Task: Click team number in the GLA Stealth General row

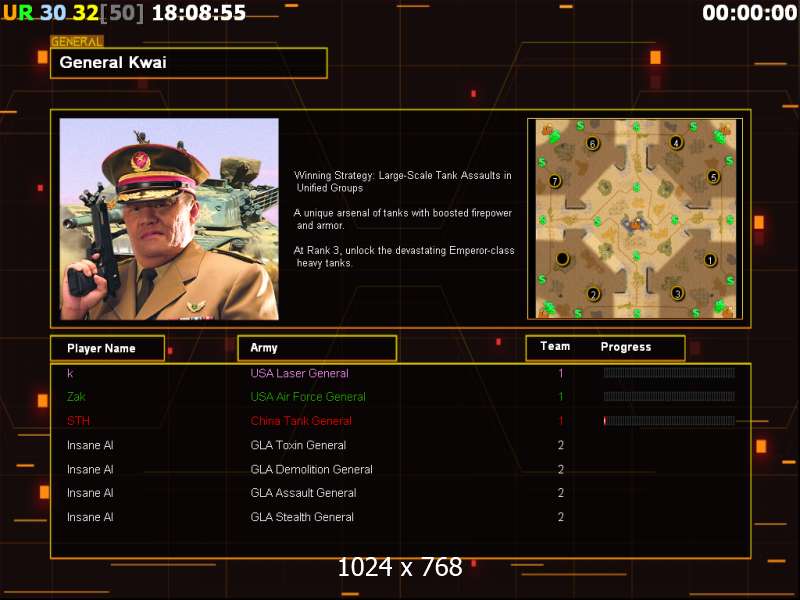Action: pos(561,517)
